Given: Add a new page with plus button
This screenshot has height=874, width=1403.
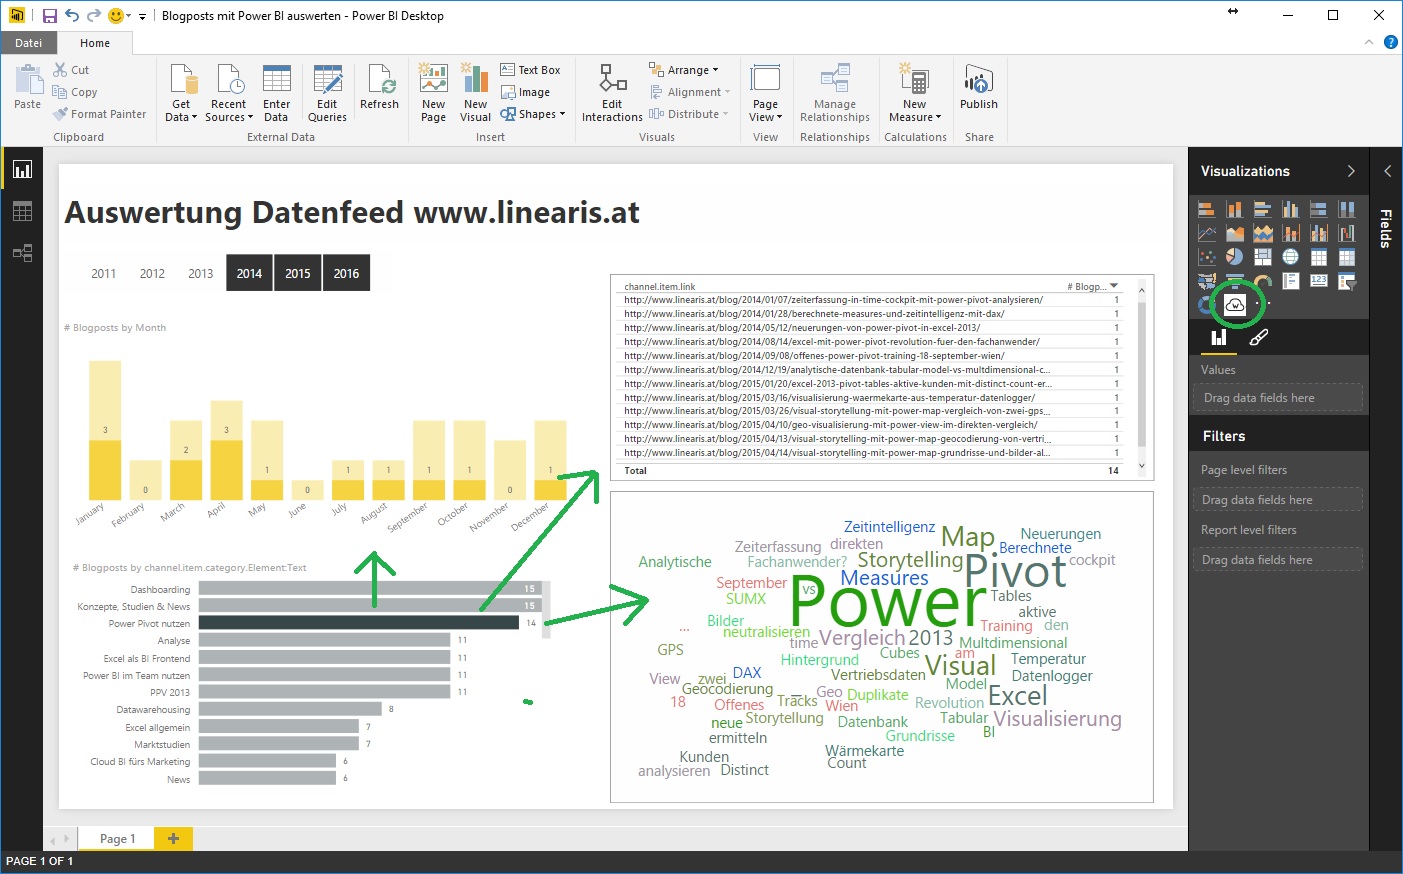Looking at the screenshot, I should (173, 838).
